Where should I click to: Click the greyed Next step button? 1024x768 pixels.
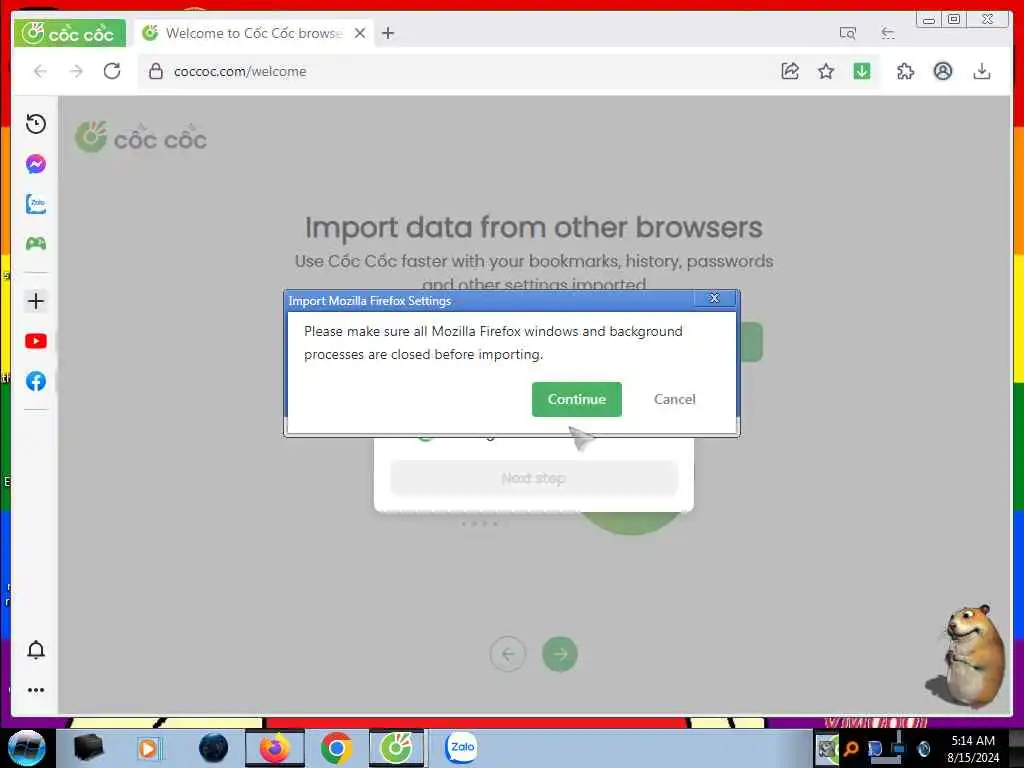click(x=534, y=478)
